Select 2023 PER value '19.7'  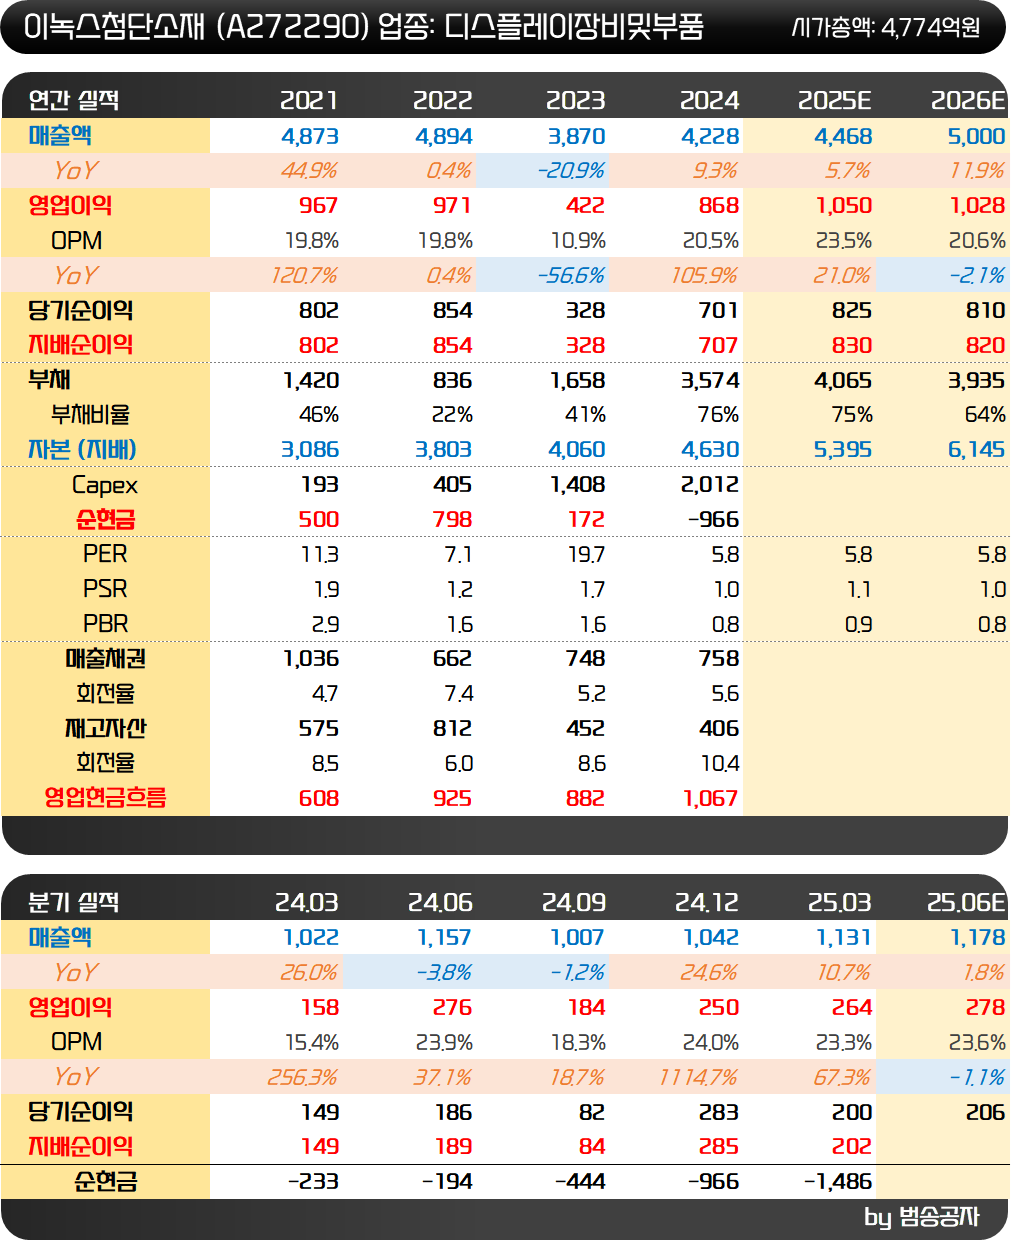[x=586, y=554]
